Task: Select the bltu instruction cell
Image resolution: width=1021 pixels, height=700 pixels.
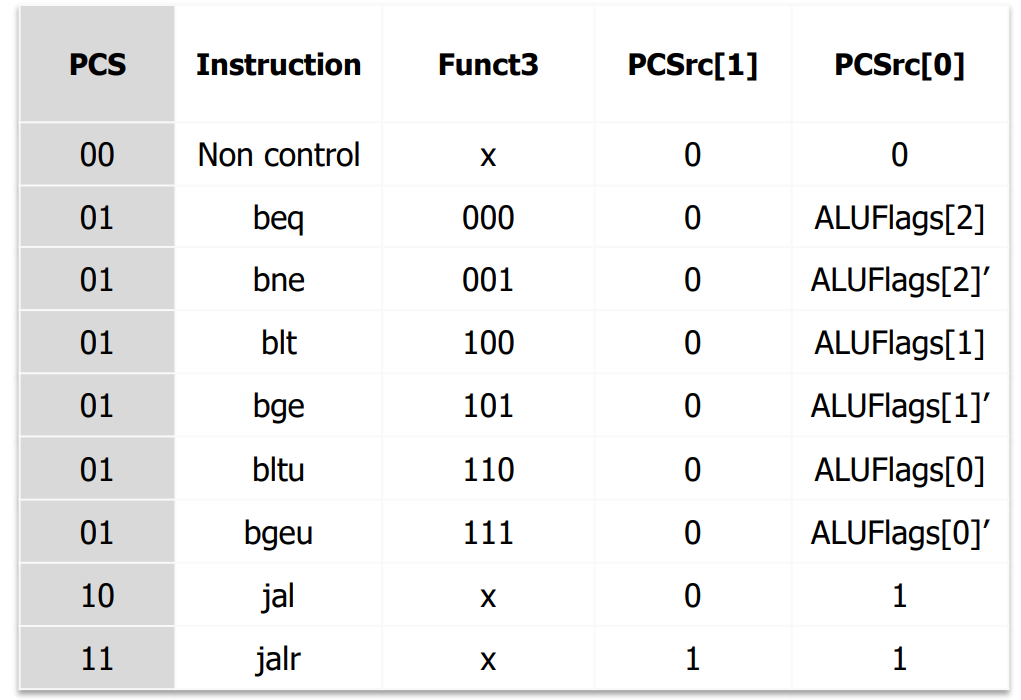Action: coord(279,470)
